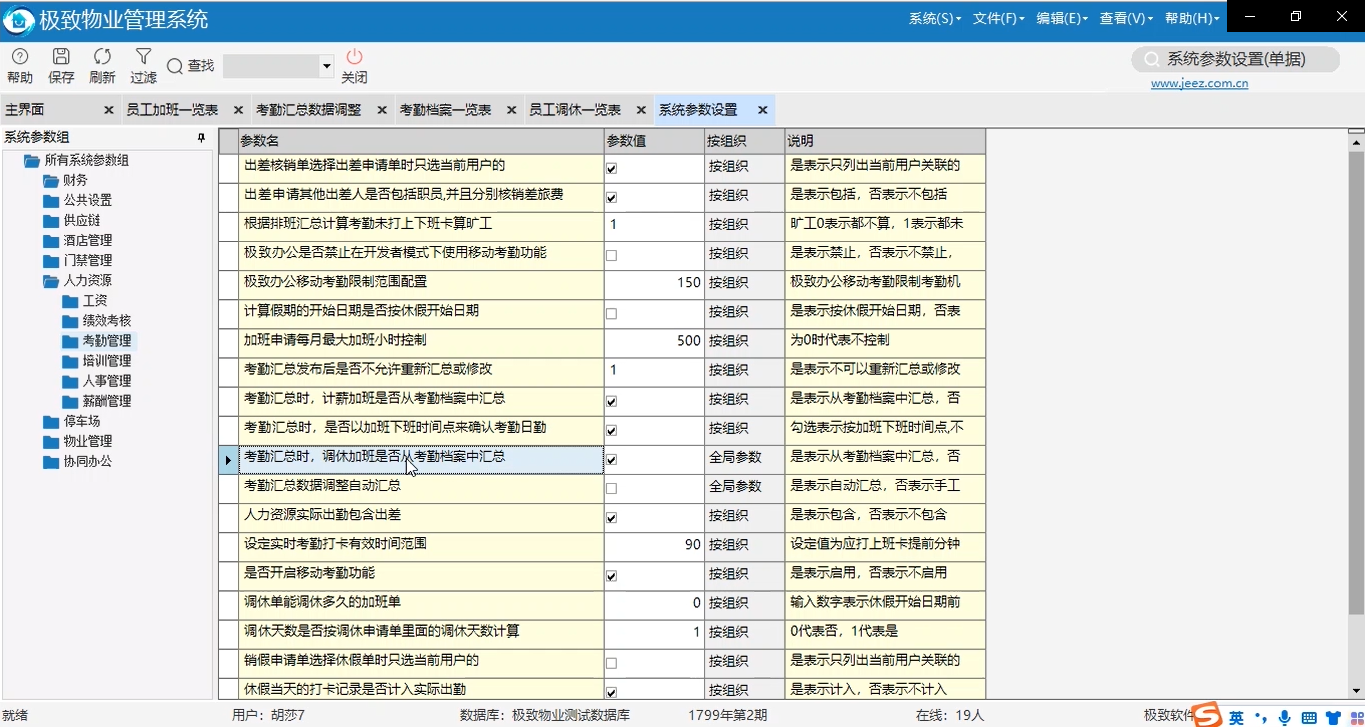
Task: Switch to the 主界面 tab
Action: (x=25, y=110)
